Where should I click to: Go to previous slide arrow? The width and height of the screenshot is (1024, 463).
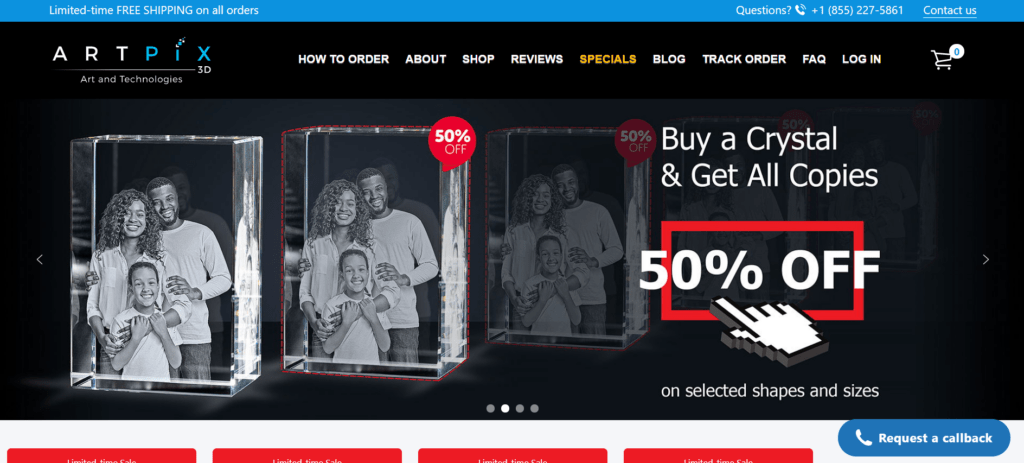[x=39, y=259]
